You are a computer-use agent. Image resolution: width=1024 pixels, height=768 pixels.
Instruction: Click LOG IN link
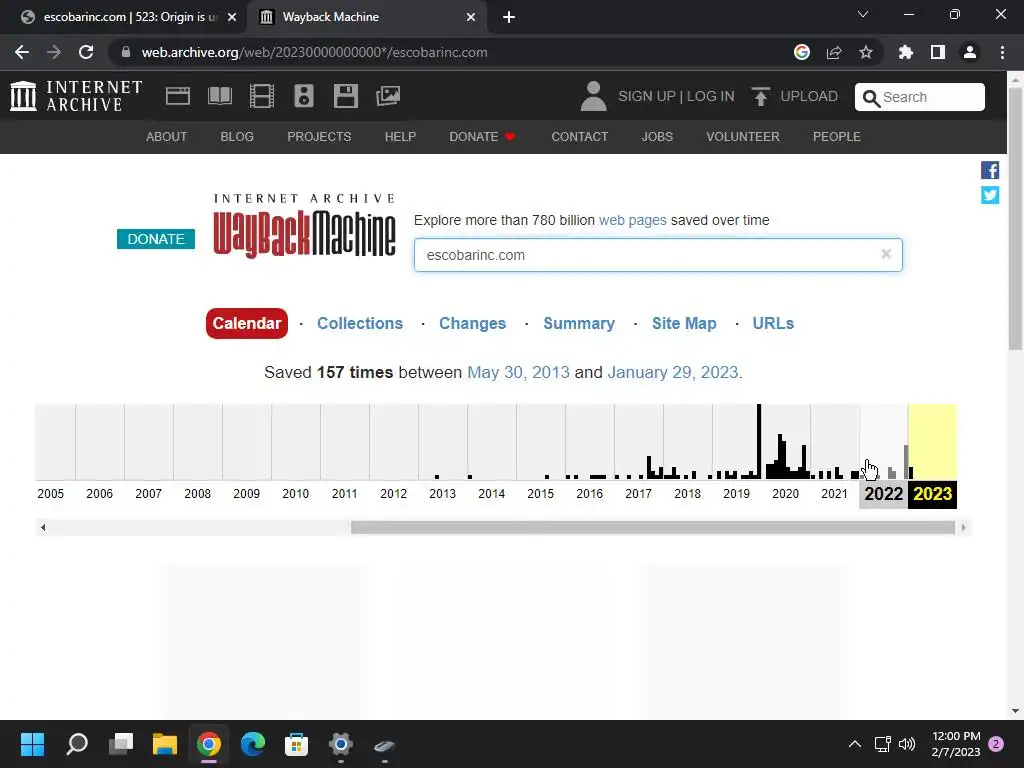click(711, 96)
